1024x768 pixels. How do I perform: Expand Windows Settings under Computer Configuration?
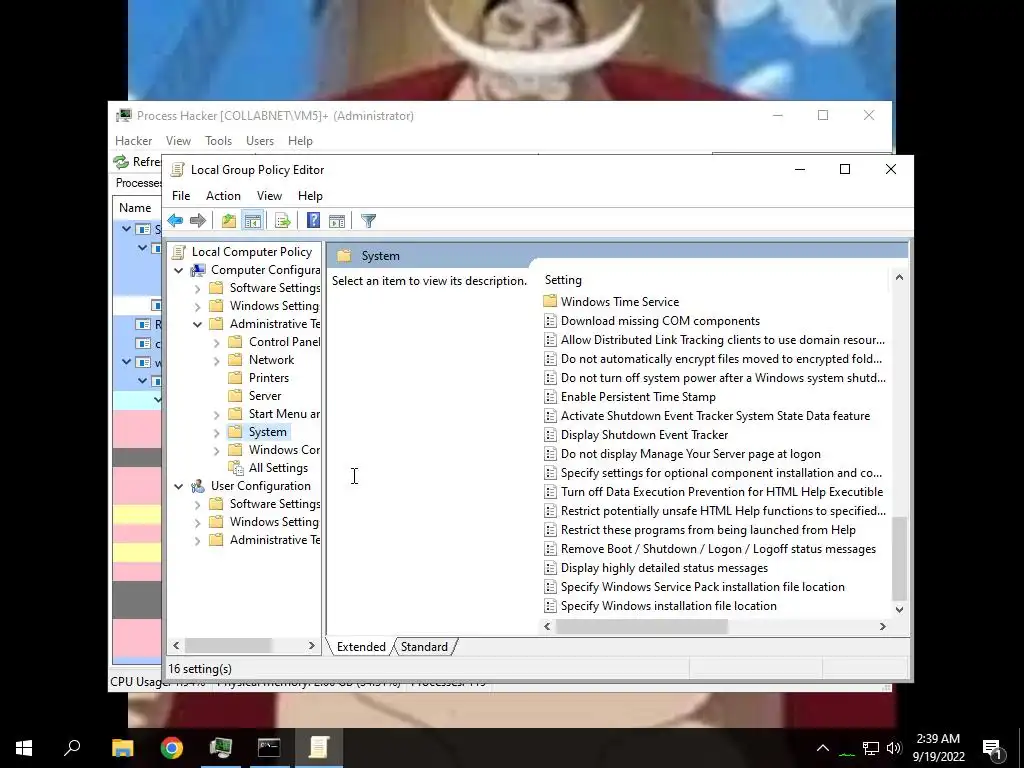click(197, 306)
